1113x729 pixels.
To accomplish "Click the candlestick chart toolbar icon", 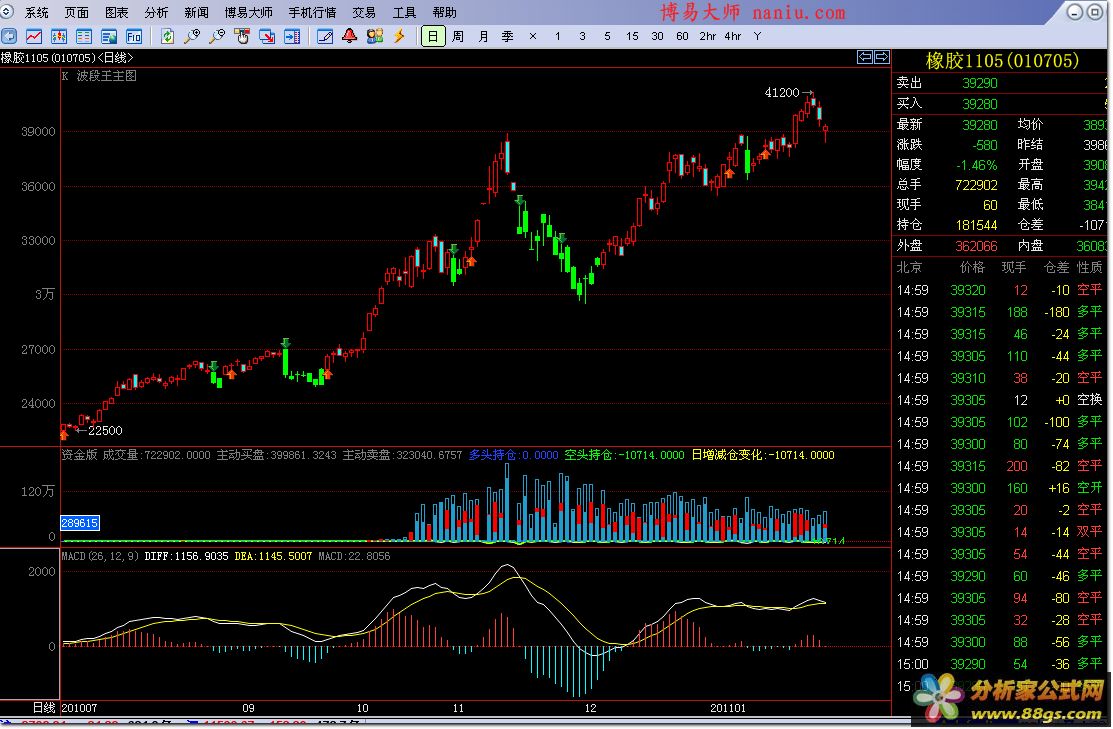I will (59, 36).
